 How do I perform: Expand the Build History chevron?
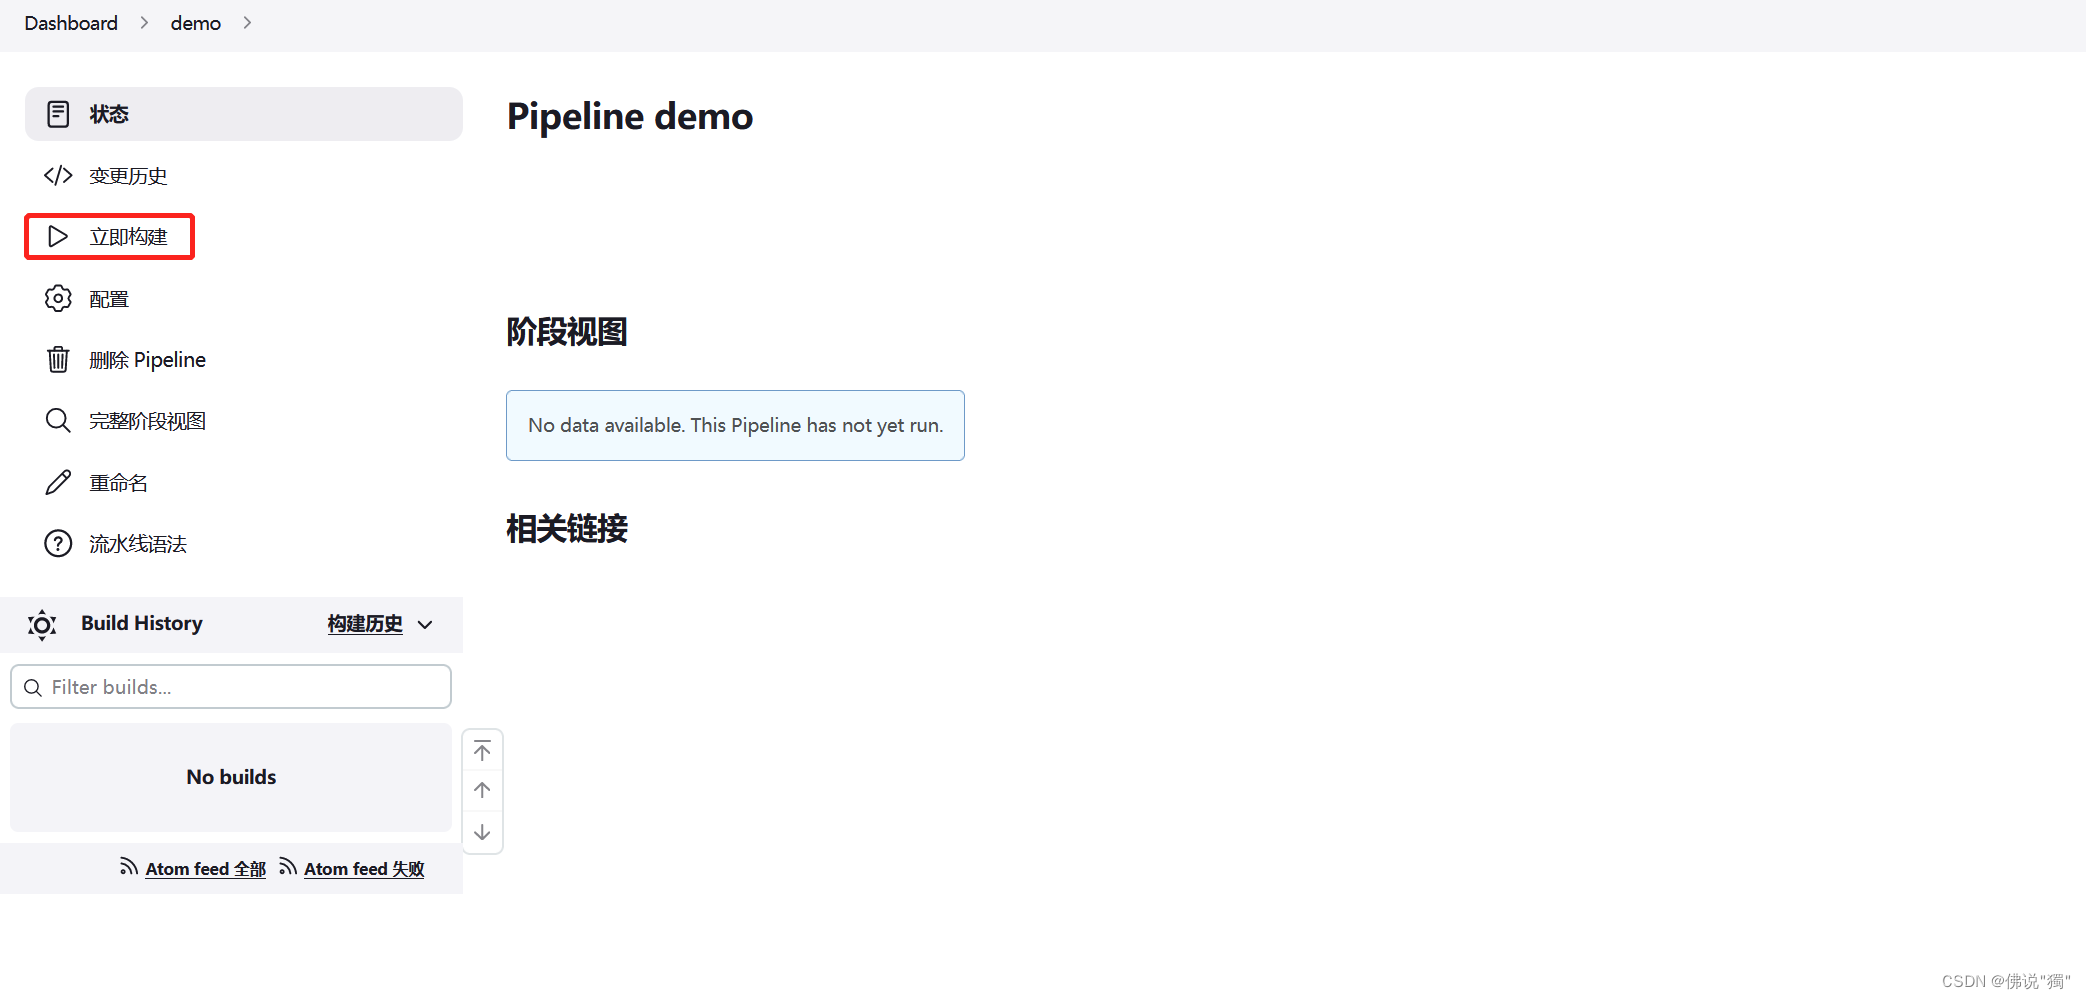[425, 625]
